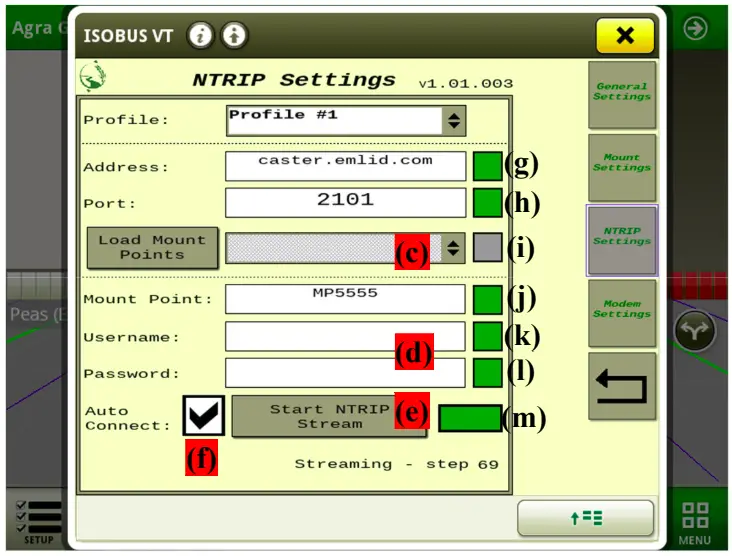Select the Username input field

coord(345,336)
